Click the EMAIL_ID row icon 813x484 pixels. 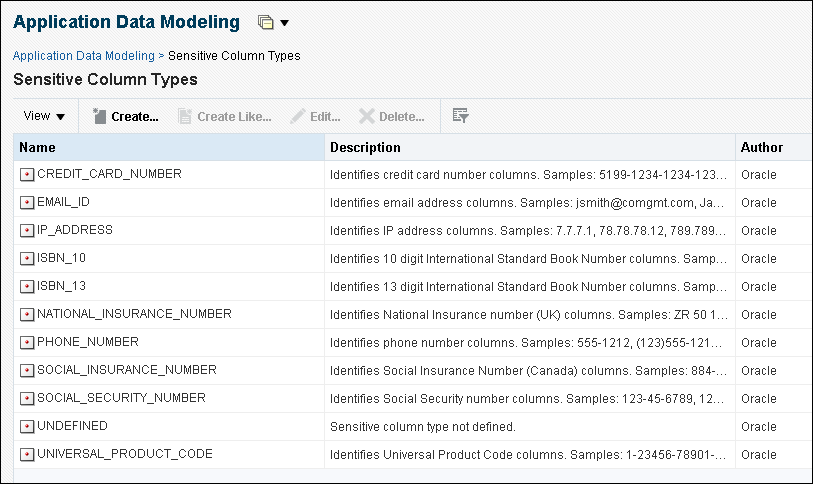(27, 202)
